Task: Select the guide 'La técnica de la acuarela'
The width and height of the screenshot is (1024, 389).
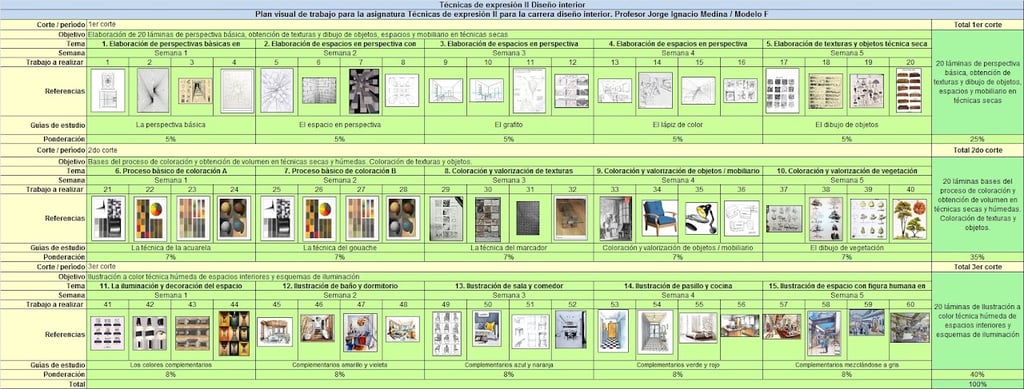Action: click(x=171, y=248)
